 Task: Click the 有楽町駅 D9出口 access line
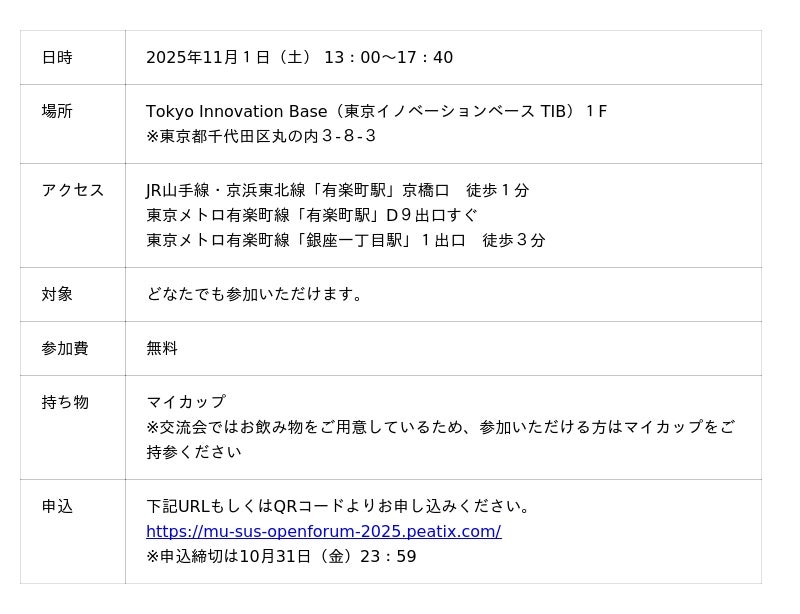(311, 215)
